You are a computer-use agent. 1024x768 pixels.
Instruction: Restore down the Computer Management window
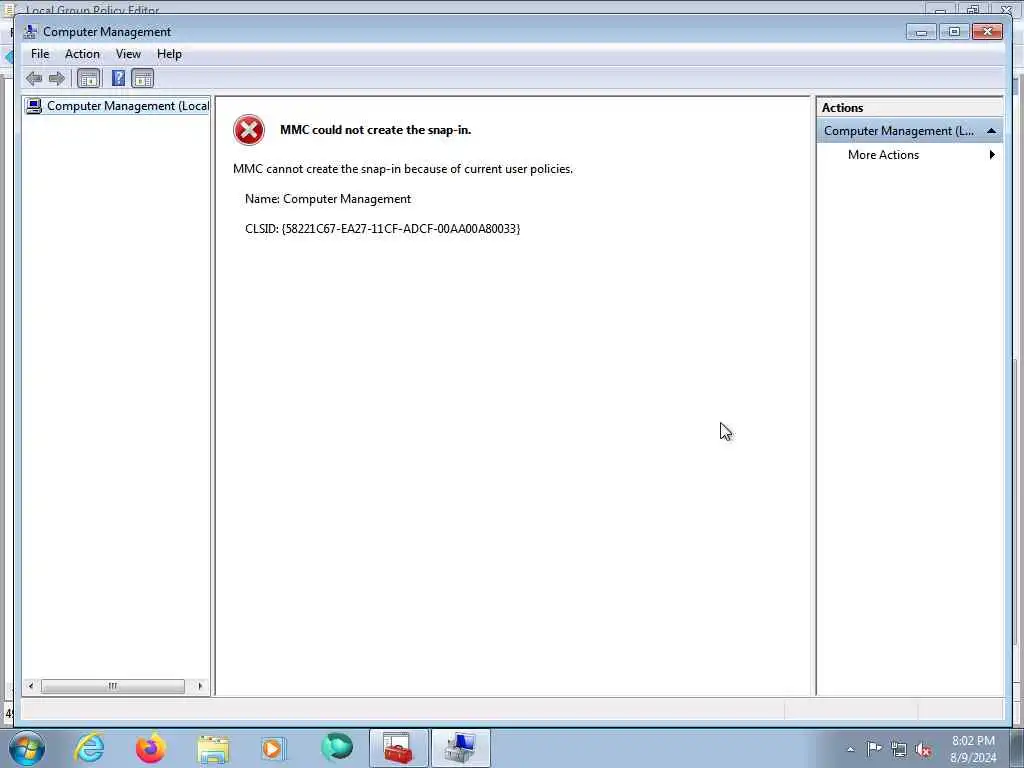[954, 31]
